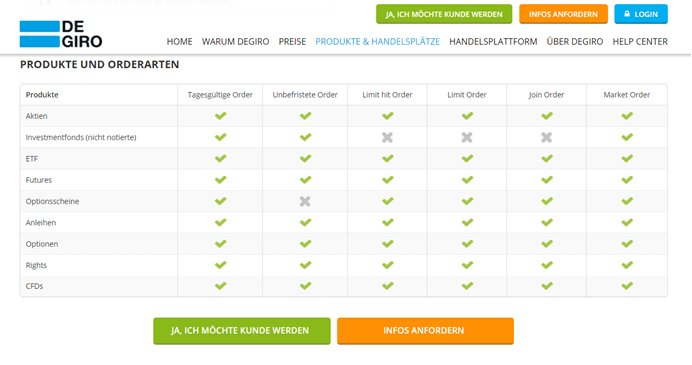Click the 'Limit hit Order' column header

[387, 95]
